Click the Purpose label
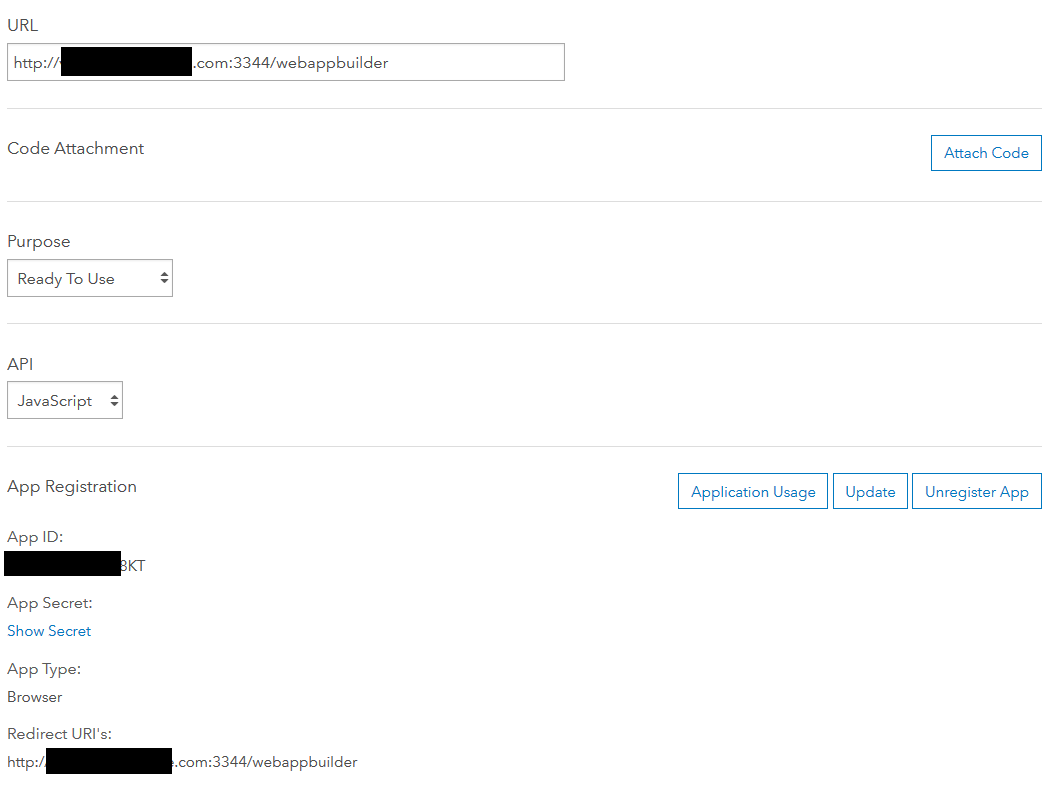Screen dimensions: 1050x787 [x=39, y=242]
